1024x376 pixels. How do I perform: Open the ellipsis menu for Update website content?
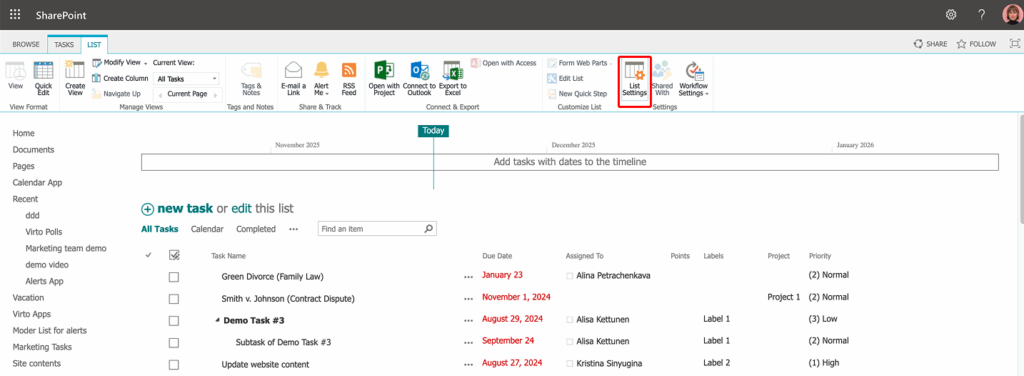point(468,364)
